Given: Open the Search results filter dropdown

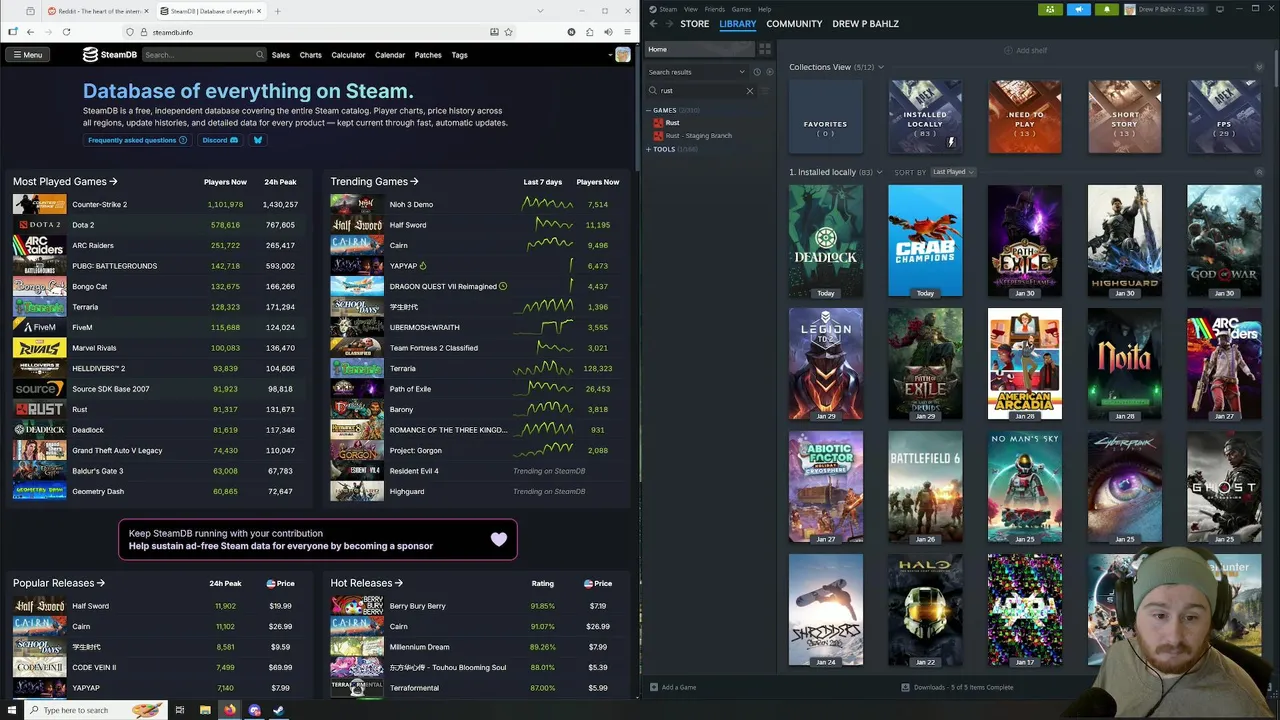Looking at the screenshot, I should point(696,72).
